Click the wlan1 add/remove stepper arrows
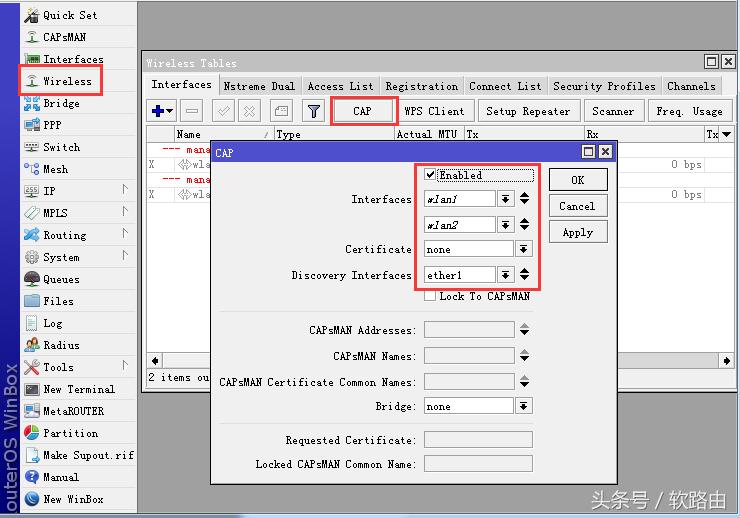The image size is (740, 518). tap(524, 199)
